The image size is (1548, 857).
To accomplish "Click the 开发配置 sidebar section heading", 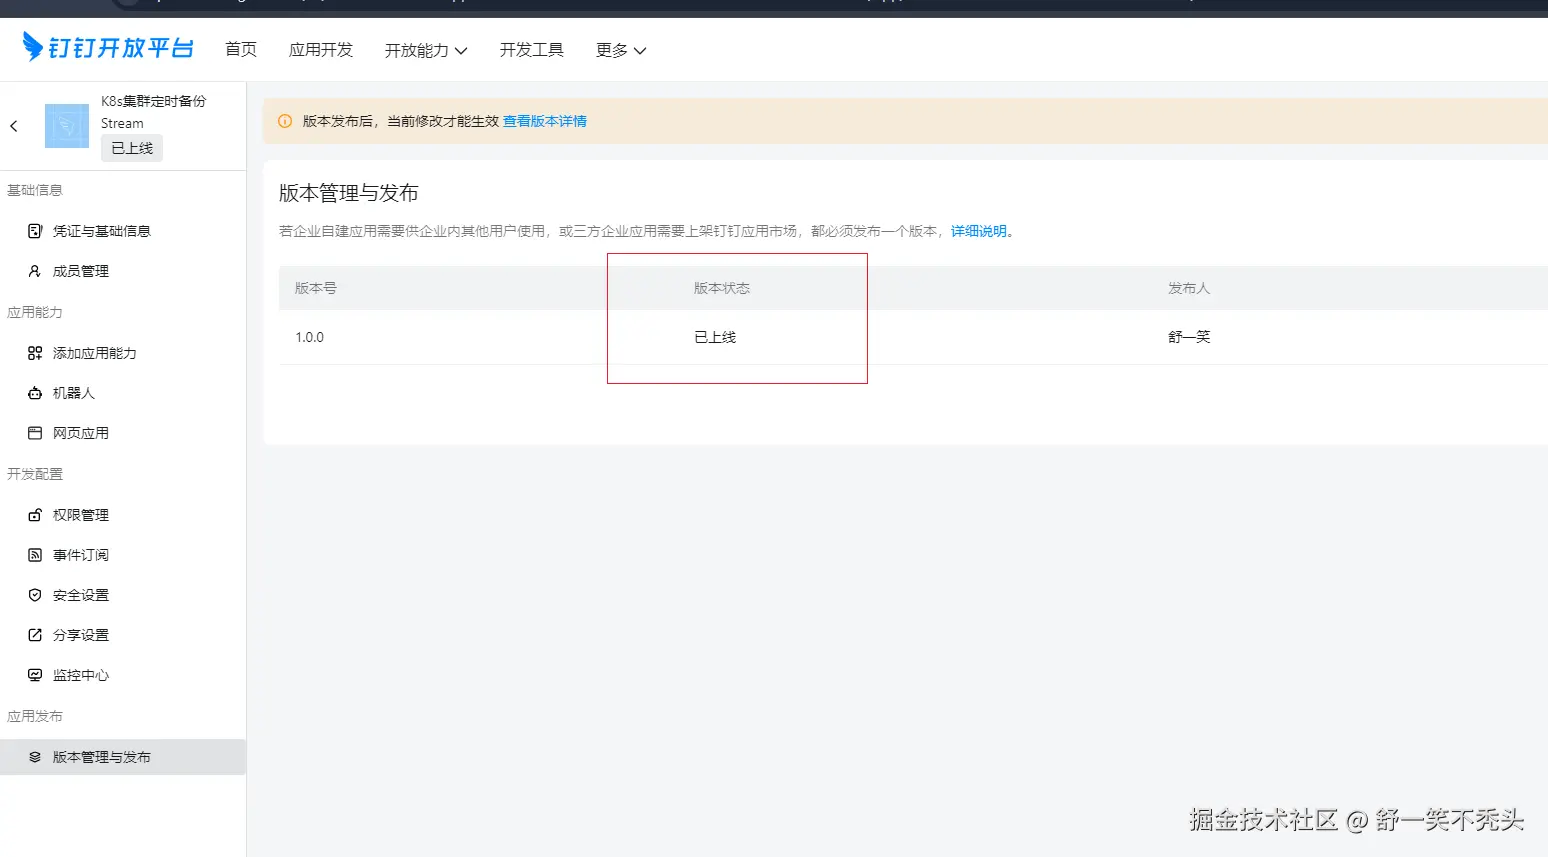I will pyautogui.click(x=35, y=474).
